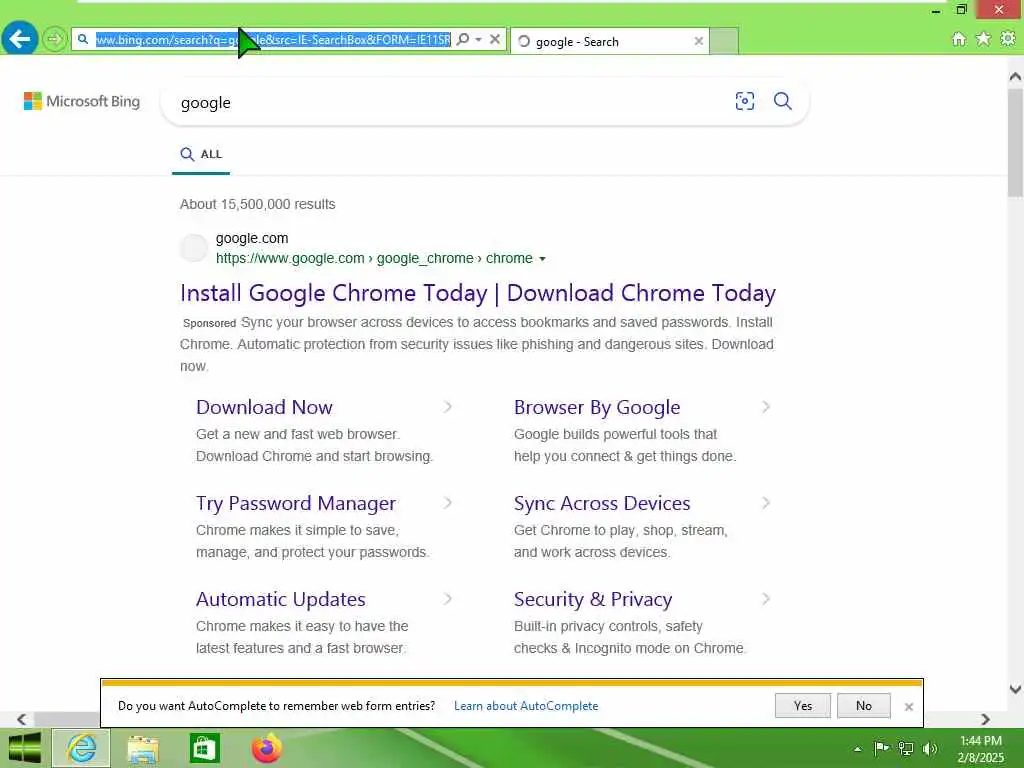Open 'Learn about AutoComplete' link
The width and height of the screenshot is (1024, 768).
(x=526, y=706)
